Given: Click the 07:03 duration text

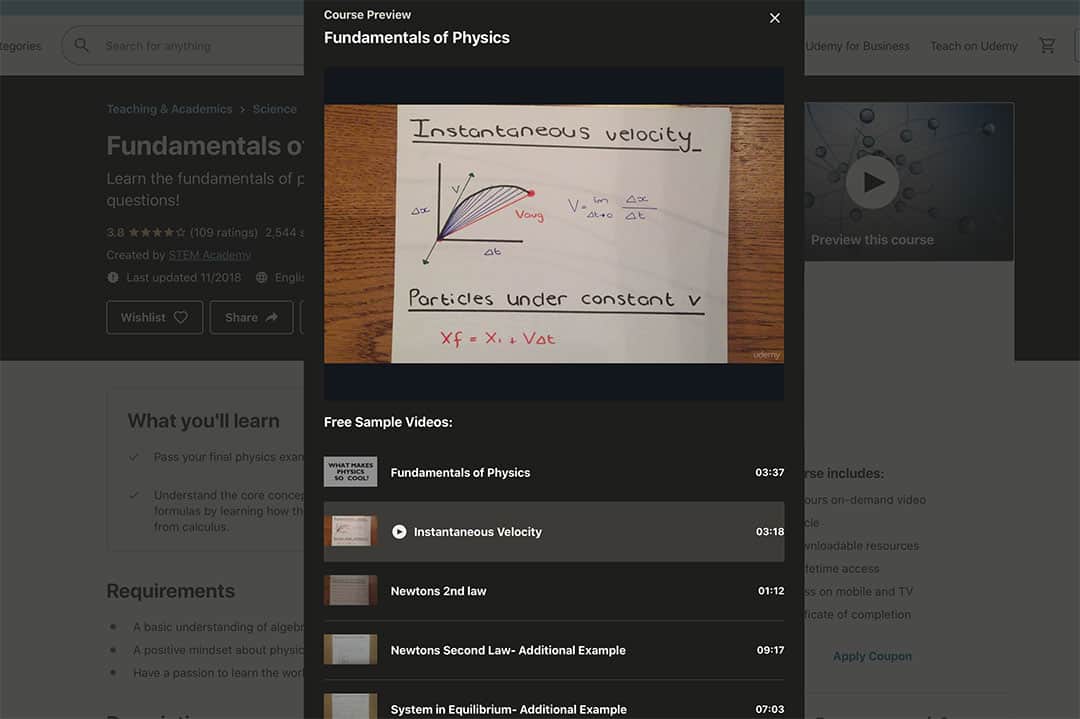Looking at the screenshot, I should coord(769,709).
